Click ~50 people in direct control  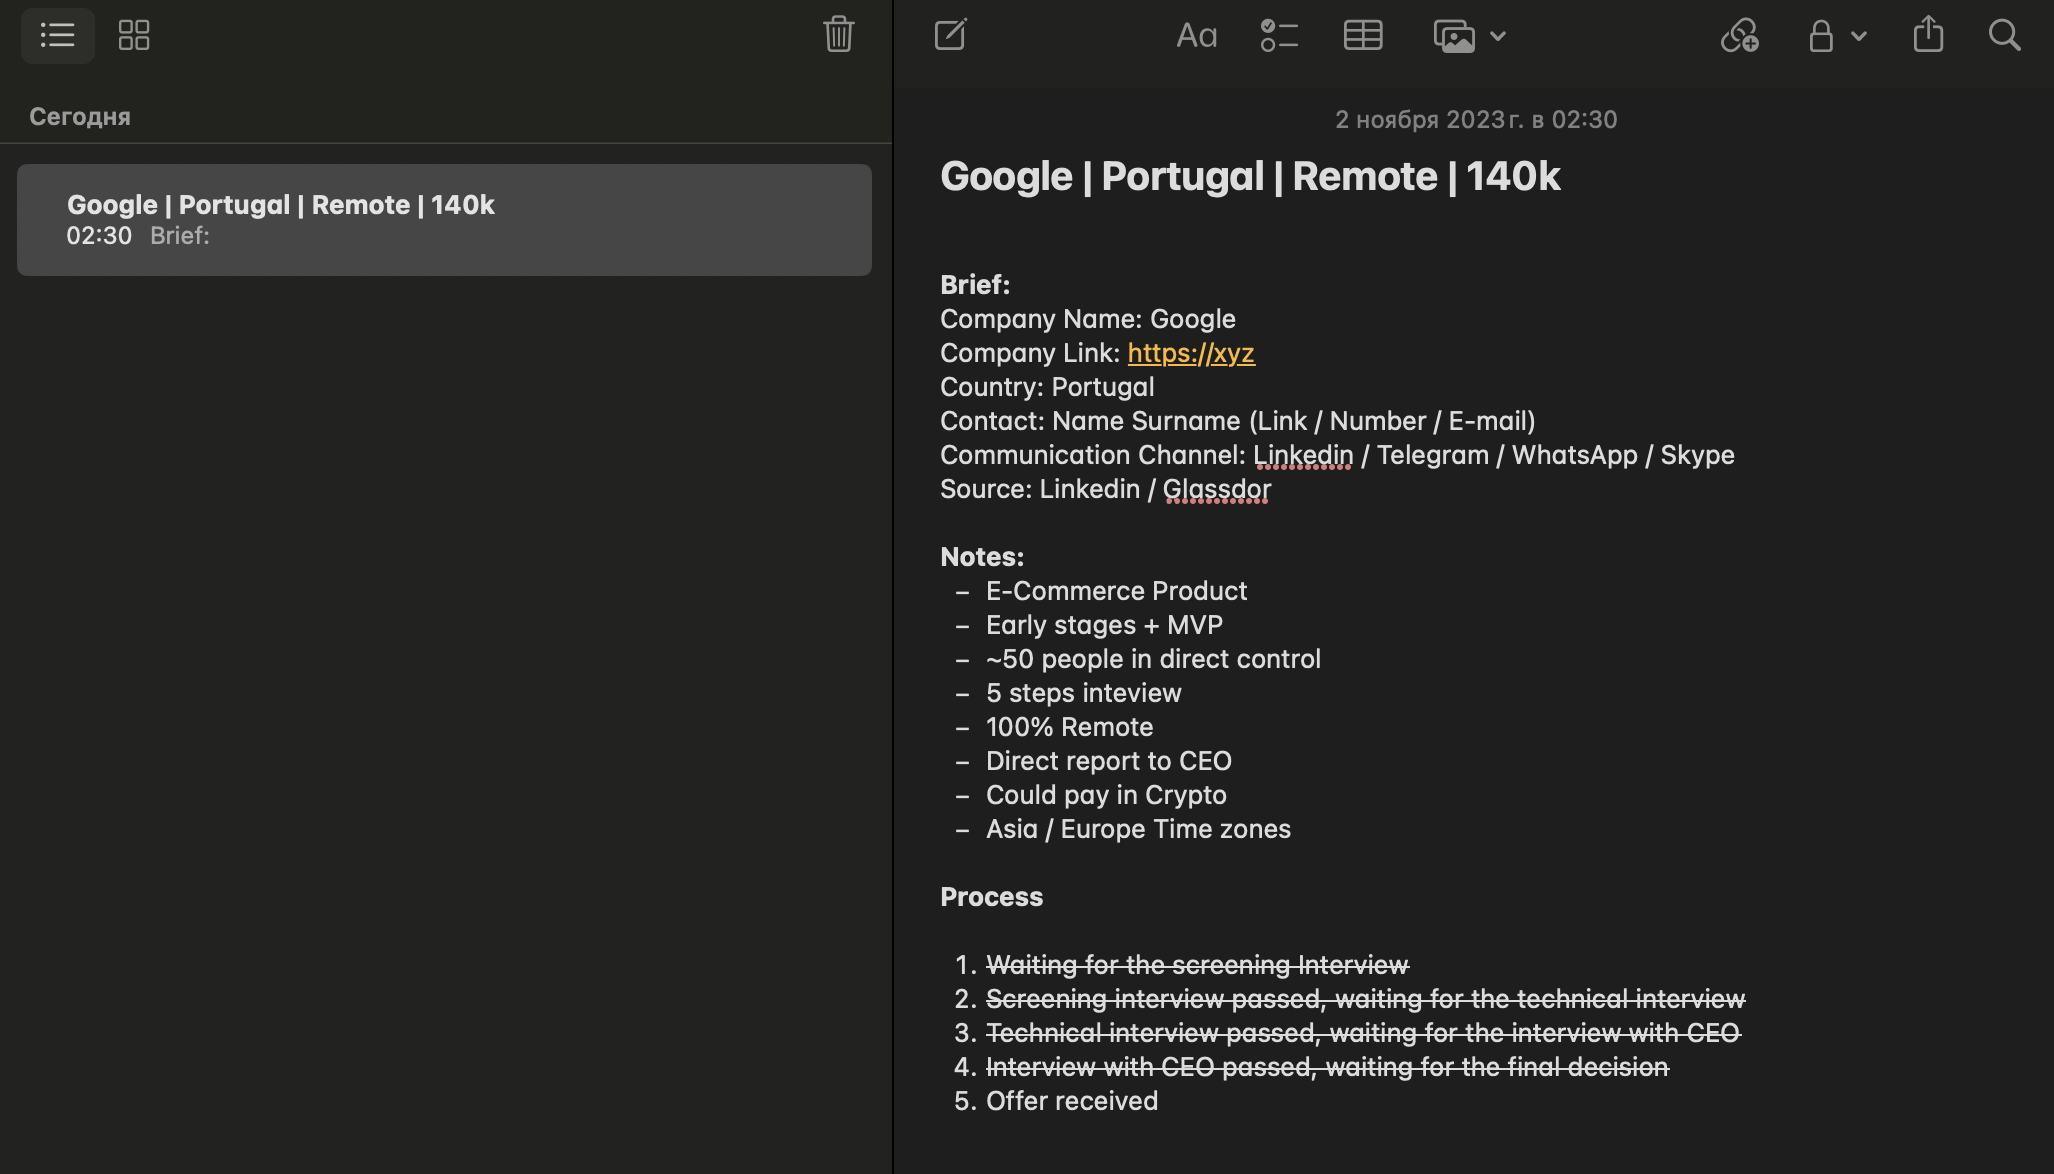point(1153,659)
